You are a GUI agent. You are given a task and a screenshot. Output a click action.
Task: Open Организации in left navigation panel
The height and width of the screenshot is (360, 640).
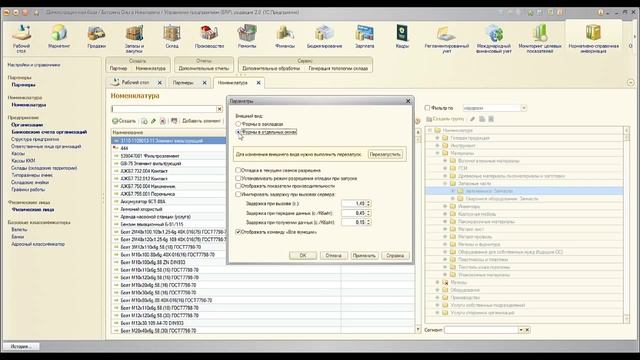27,124
